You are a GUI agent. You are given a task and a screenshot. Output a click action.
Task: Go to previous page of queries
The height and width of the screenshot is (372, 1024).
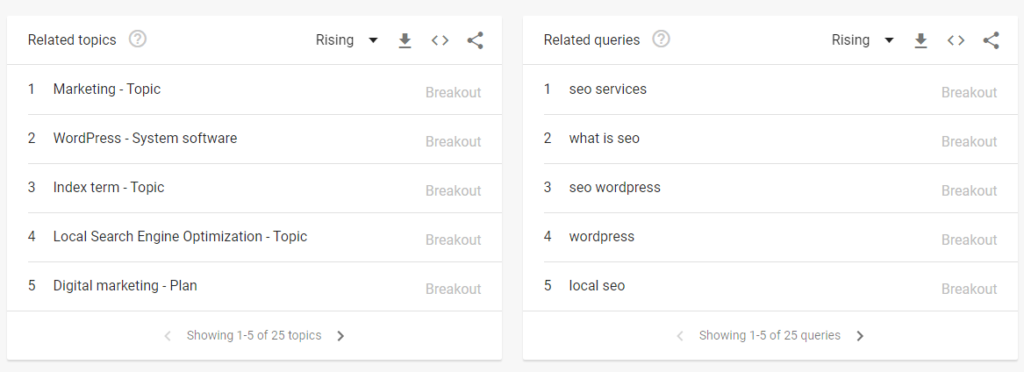point(680,336)
